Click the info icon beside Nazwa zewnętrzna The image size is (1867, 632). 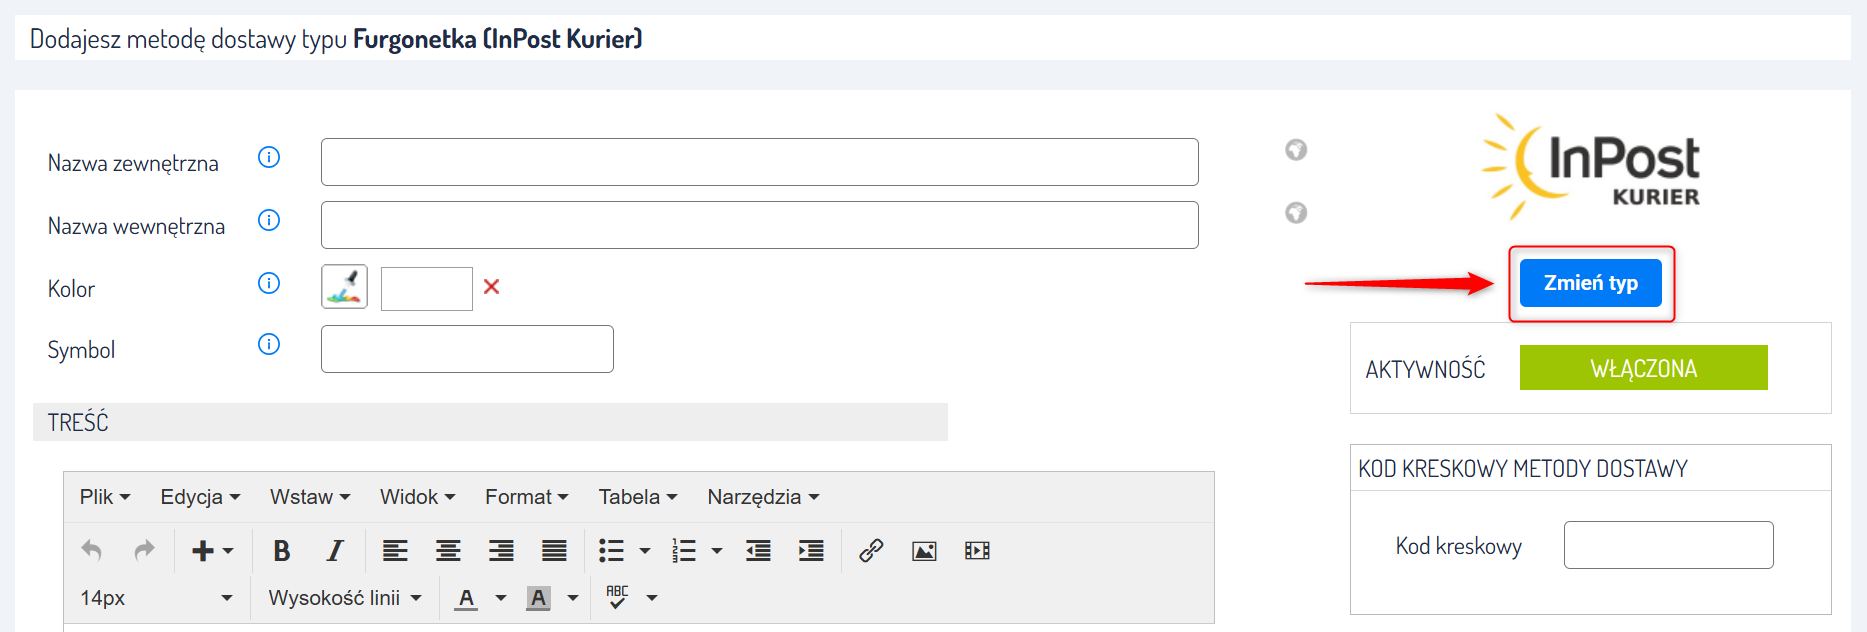pos(269,157)
